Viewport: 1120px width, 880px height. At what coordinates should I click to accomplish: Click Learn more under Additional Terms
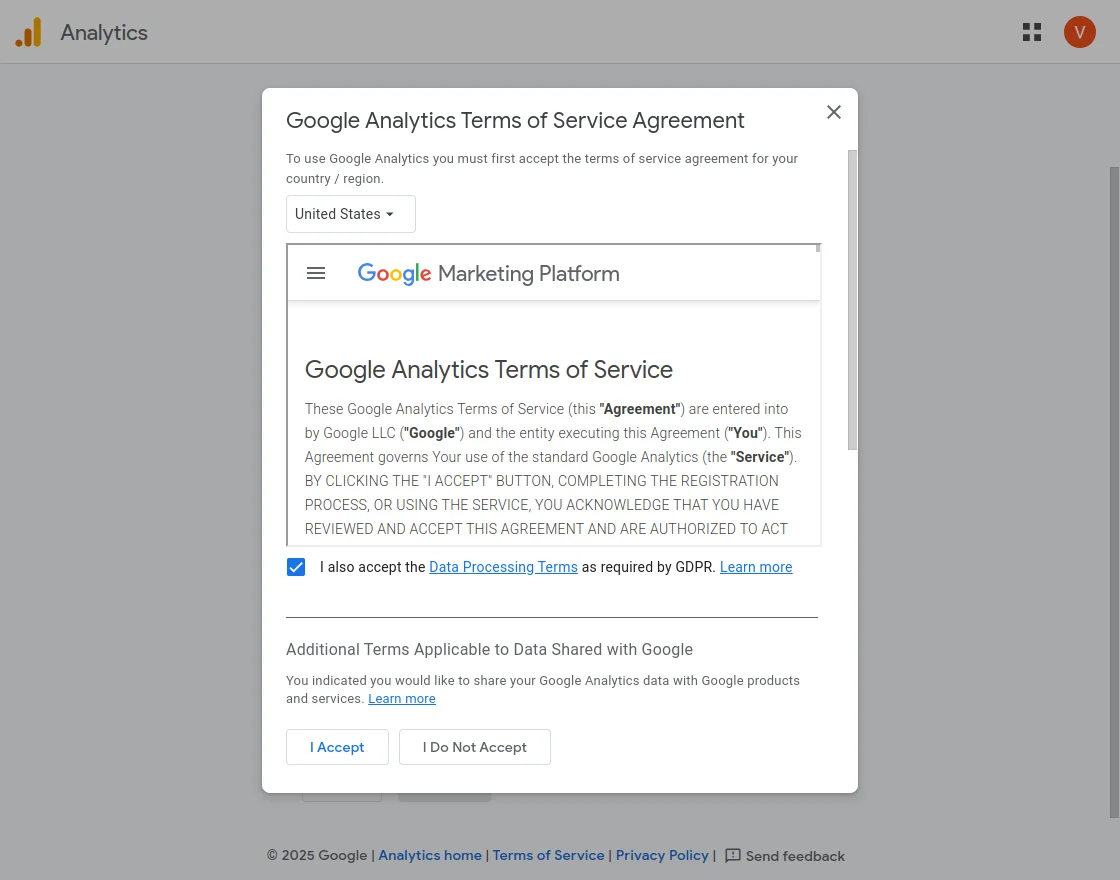click(401, 699)
